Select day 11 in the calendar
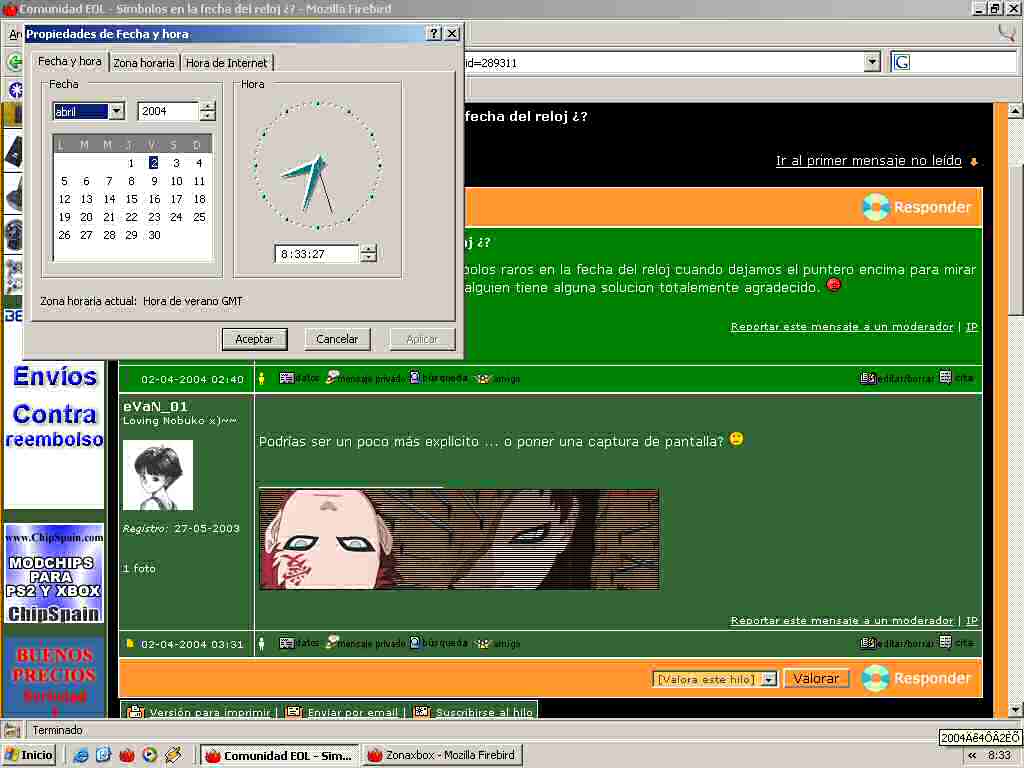1024x768 pixels. tap(199, 181)
